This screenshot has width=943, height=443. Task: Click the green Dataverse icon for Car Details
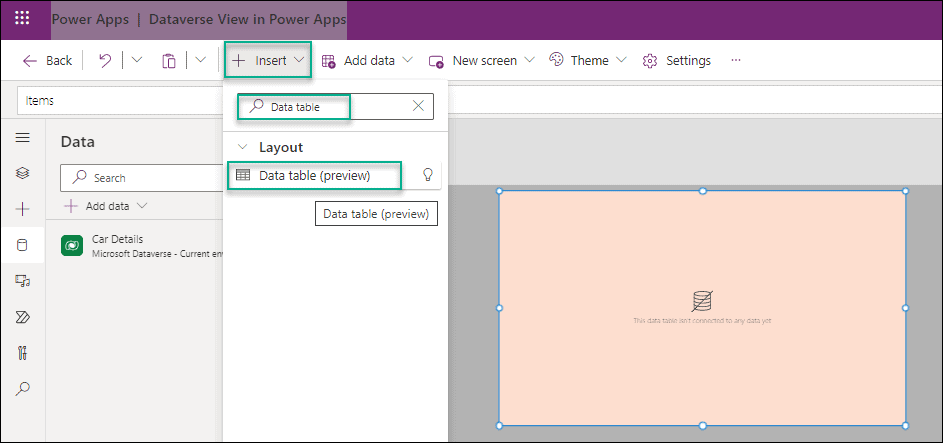[x=72, y=245]
